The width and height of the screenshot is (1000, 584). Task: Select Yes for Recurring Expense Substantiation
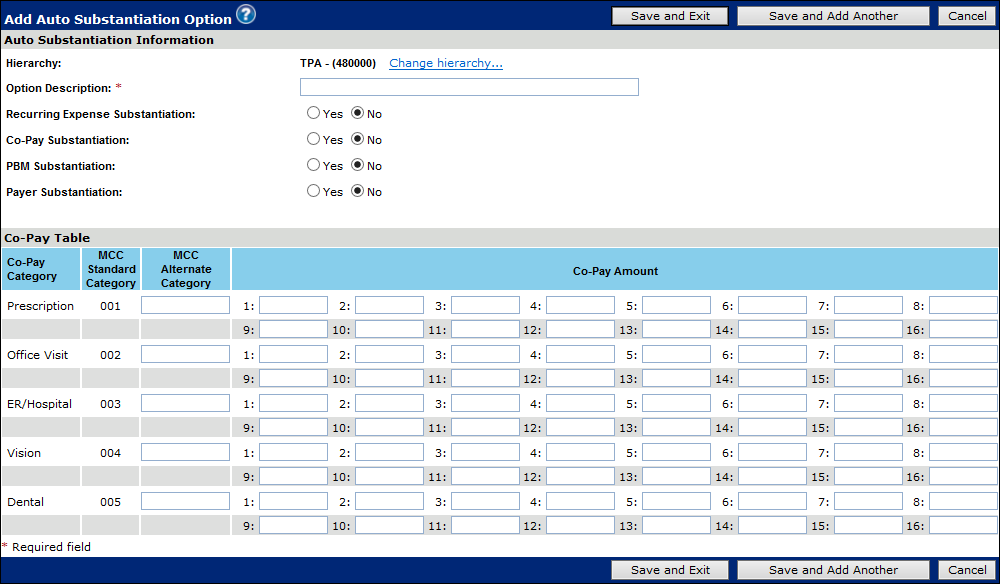pos(314,113)
